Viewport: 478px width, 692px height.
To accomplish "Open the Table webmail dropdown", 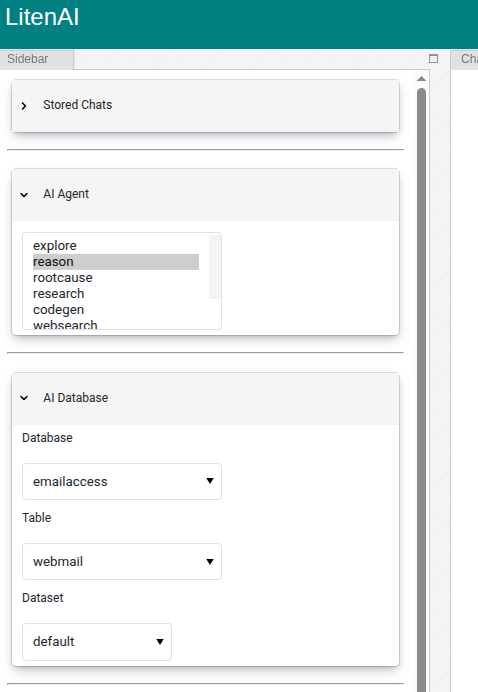I will pos(122,561).
